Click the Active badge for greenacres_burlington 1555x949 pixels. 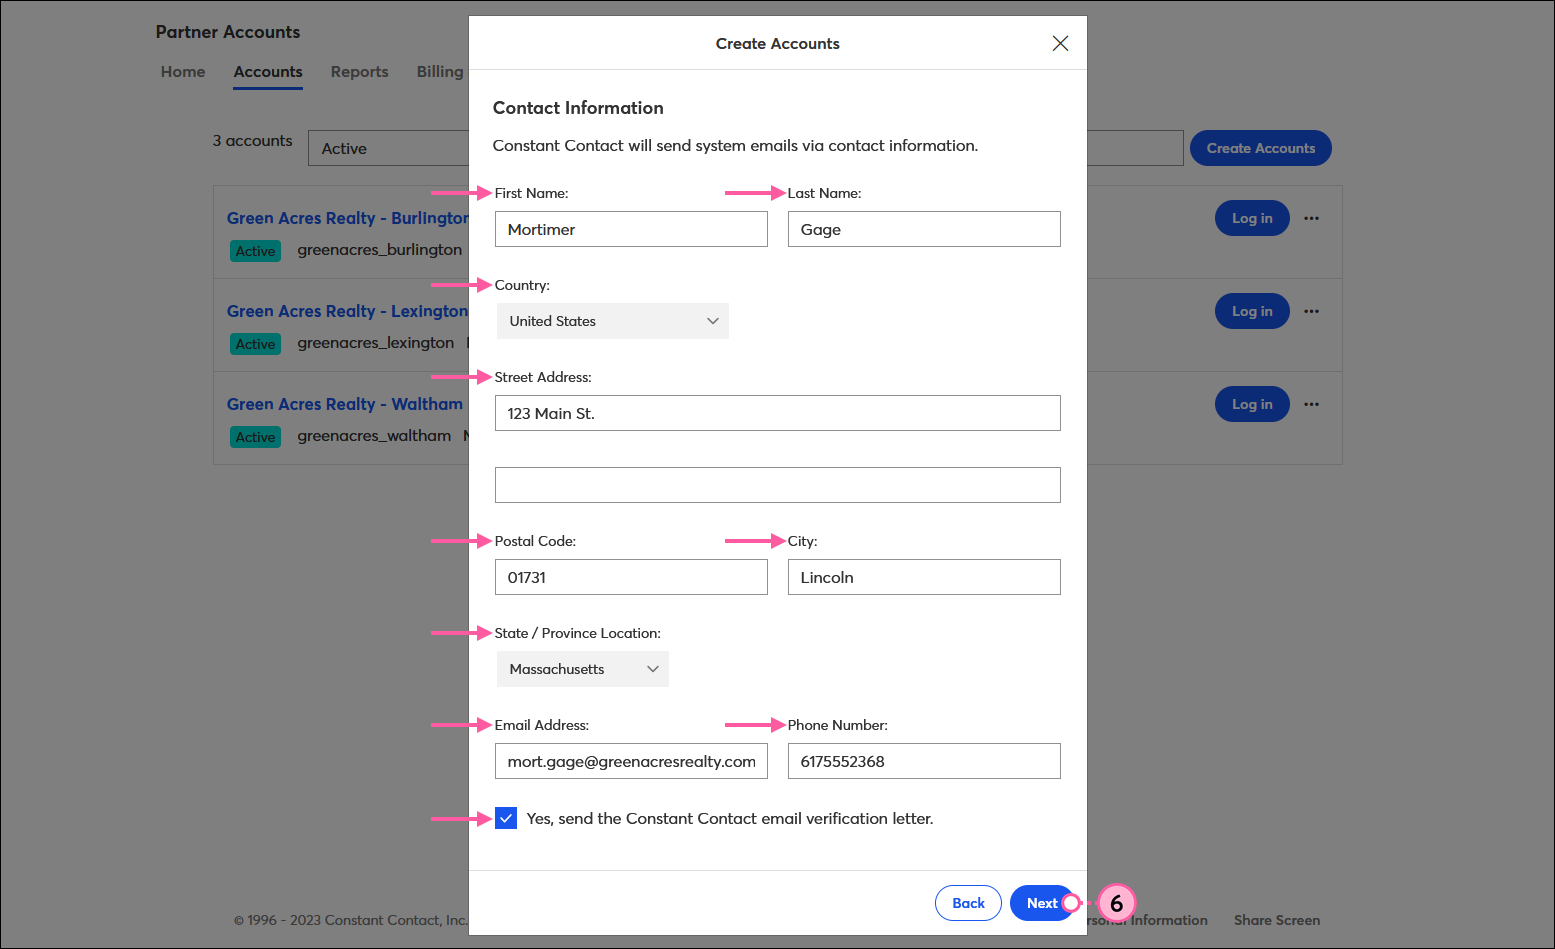(x=255, y=251)
